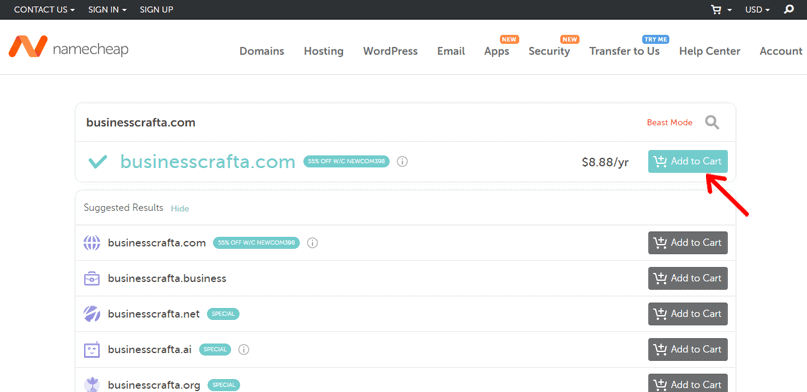Click the SPECIAL badge beside businesscrafta.net
The width and height of the screenshot is (807, 392).
click(223, 314)
